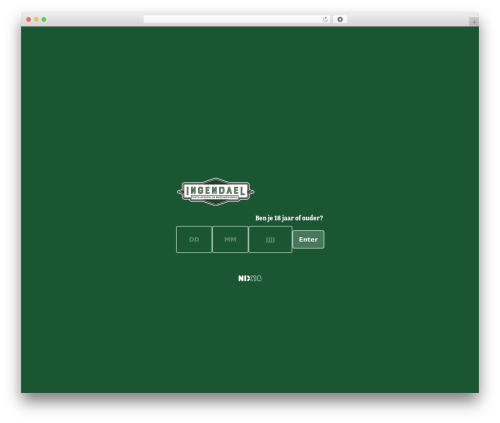Click the NIX18 logo
Screen dimensions: 500x423
[250, 278]
